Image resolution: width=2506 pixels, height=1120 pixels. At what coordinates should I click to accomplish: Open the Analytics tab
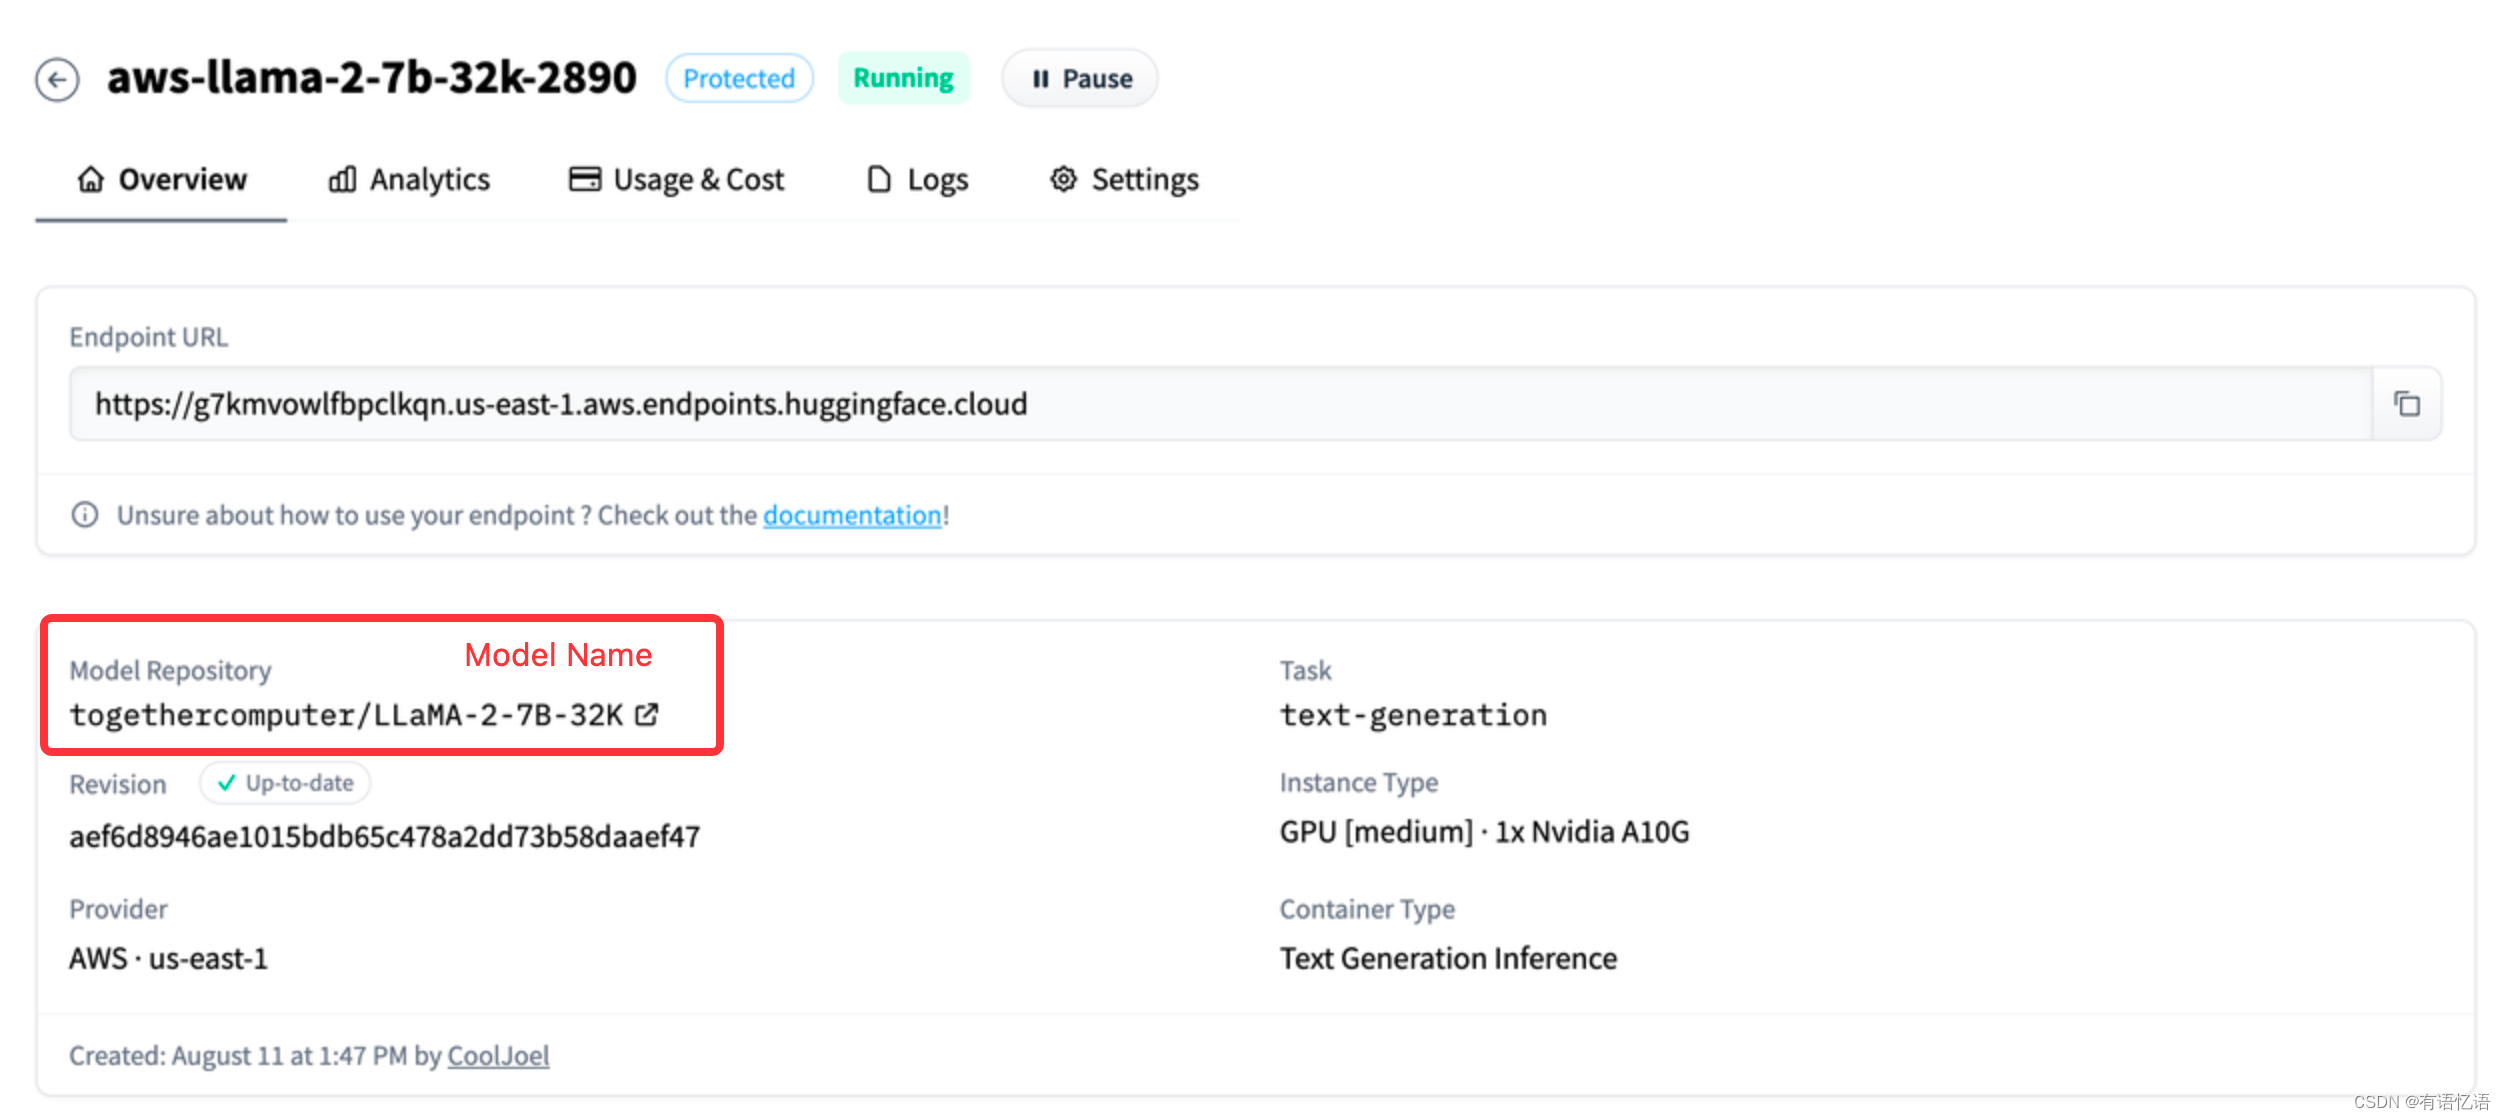(409, 180)
